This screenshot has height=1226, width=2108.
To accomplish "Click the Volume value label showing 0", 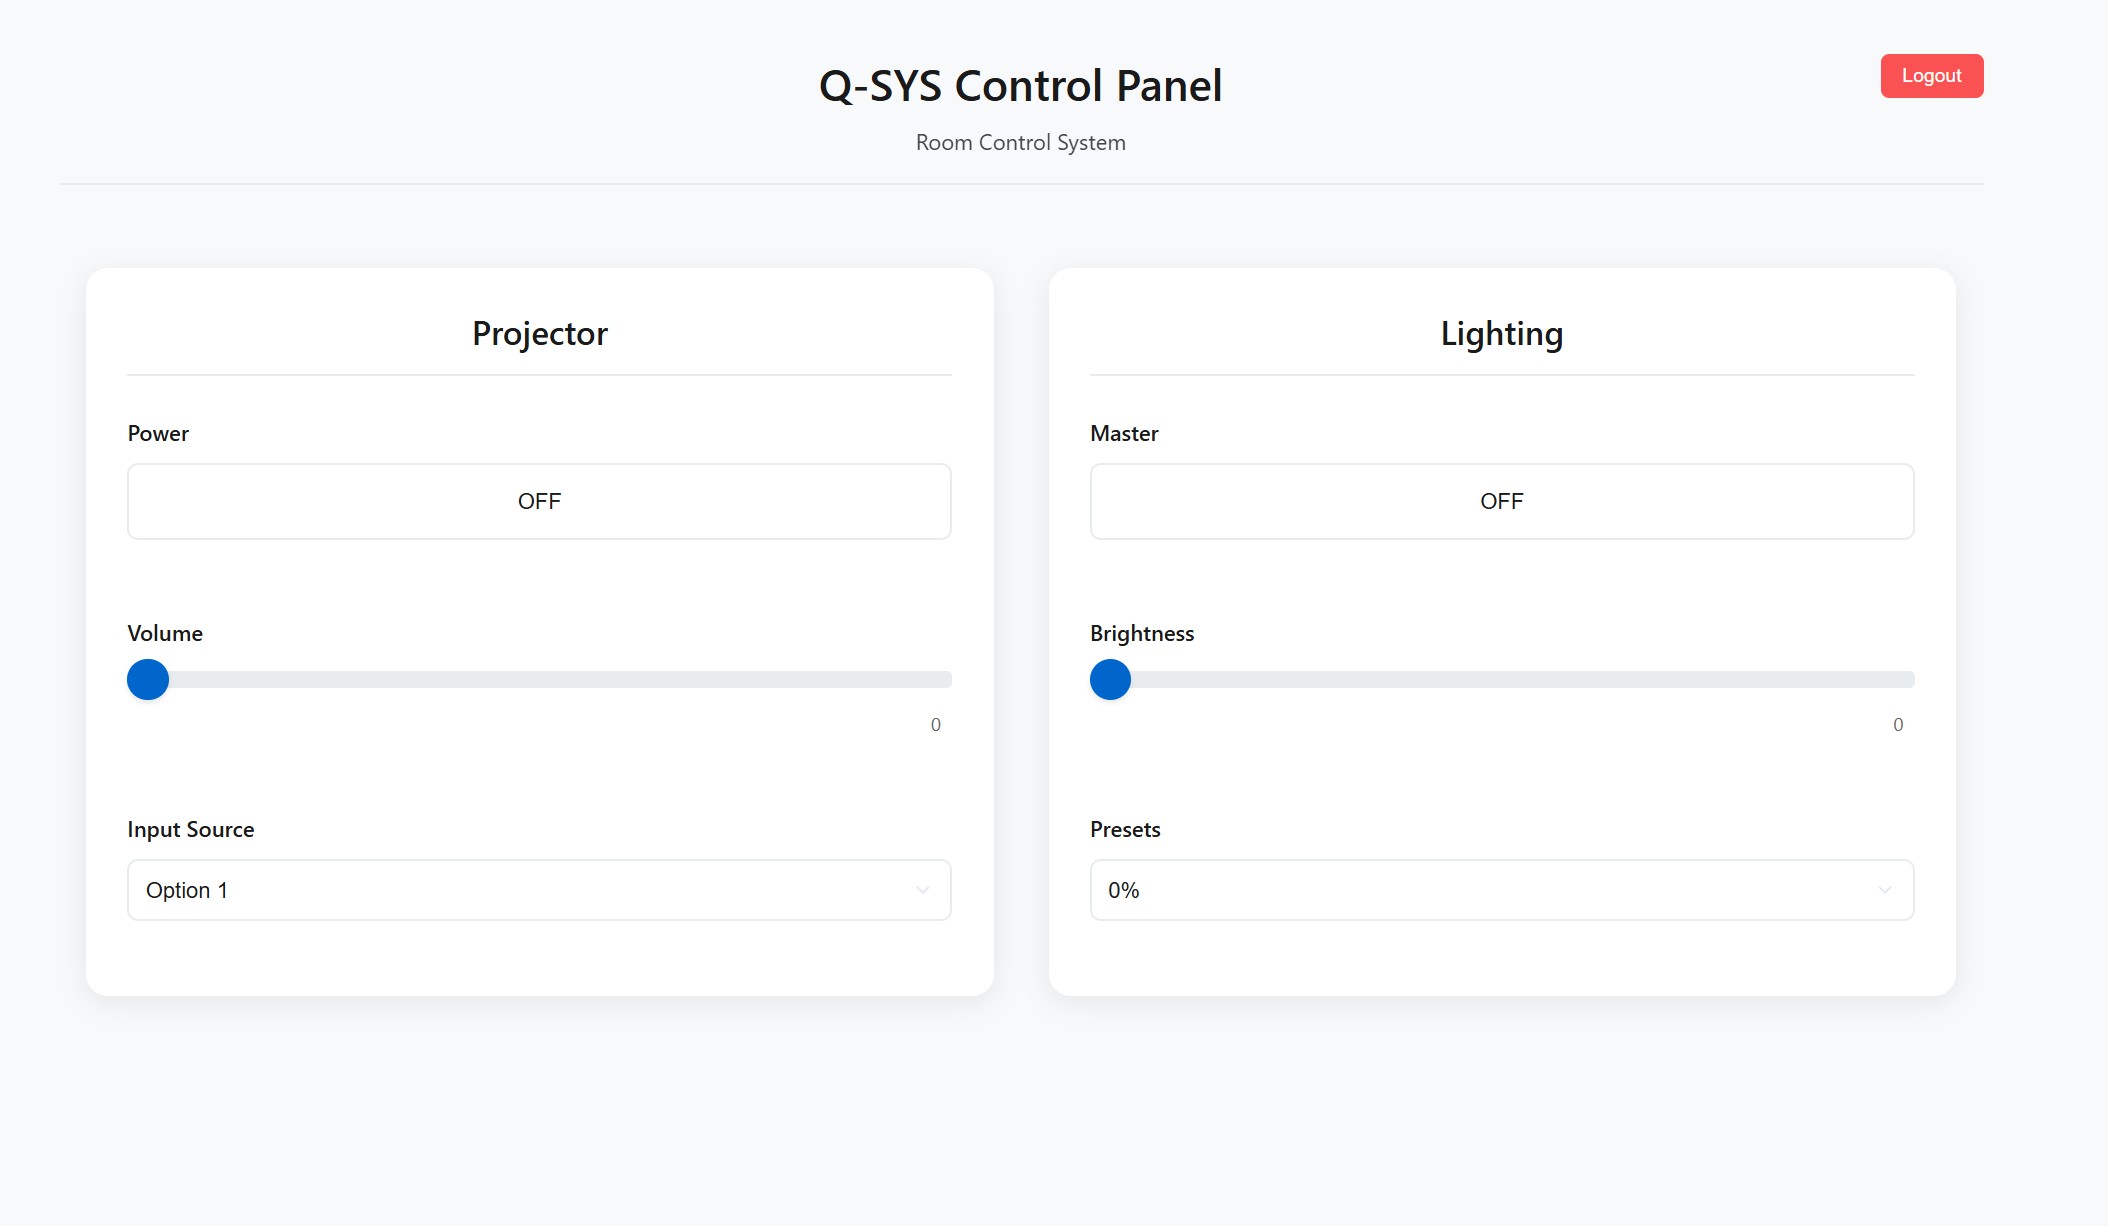I will 936,724.
